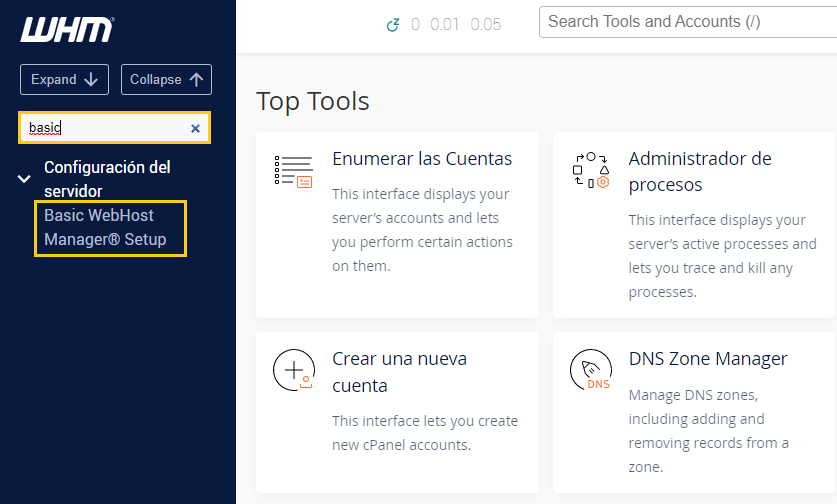The image size is (837, 504).
Task: Click the load average value '0.01'
Action: tap(445, 25)
